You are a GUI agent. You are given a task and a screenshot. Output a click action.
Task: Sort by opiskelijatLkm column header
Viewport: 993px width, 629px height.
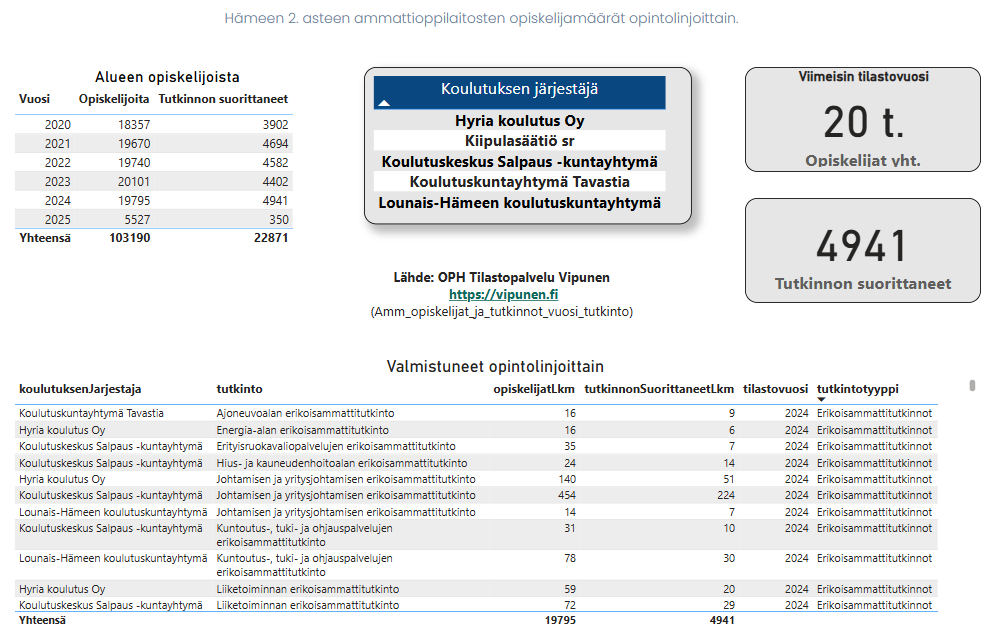point(534,389)
